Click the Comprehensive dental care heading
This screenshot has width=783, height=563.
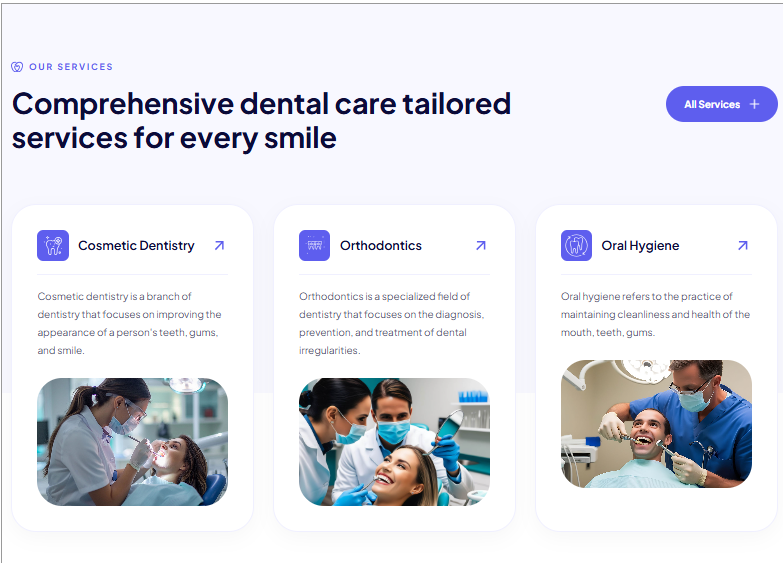click(x=261, y=121)
